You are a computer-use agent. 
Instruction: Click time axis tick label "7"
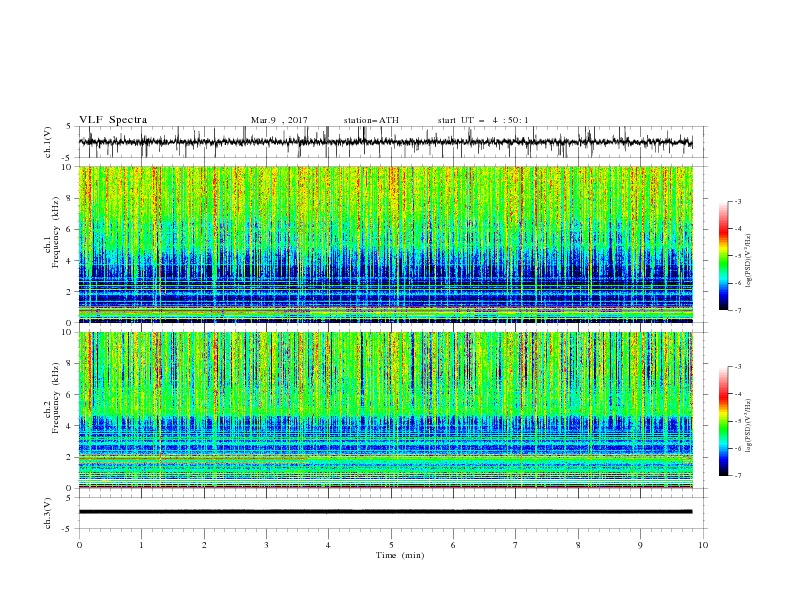[516, 545]
